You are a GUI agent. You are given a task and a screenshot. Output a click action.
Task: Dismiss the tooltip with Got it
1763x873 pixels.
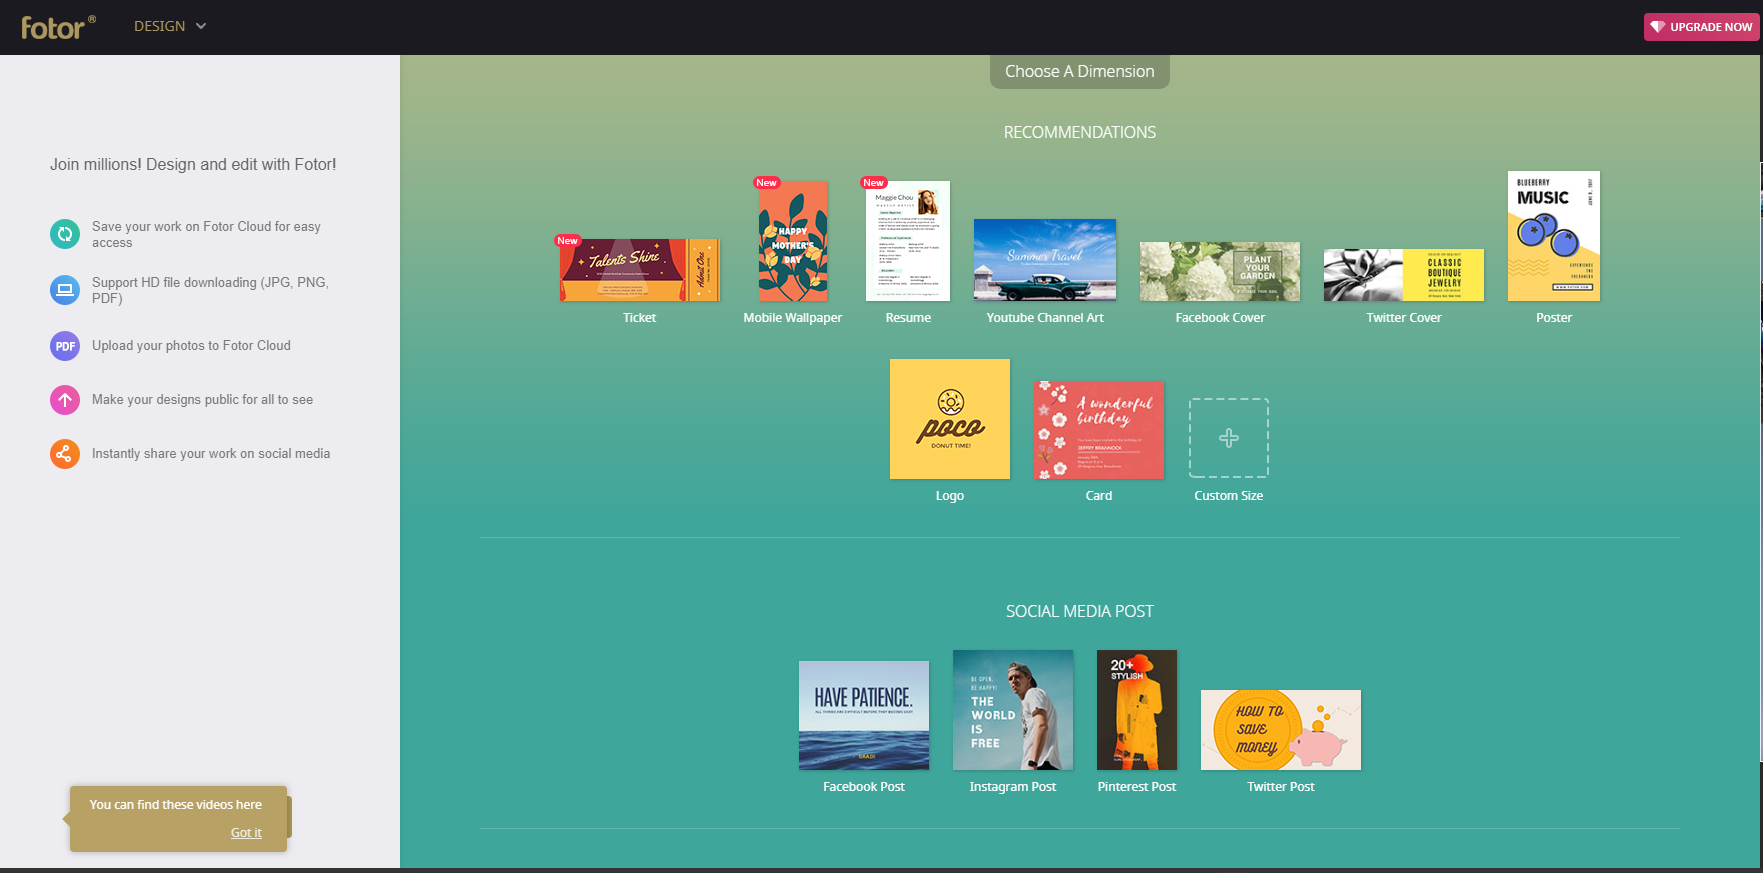coord(246,833)
